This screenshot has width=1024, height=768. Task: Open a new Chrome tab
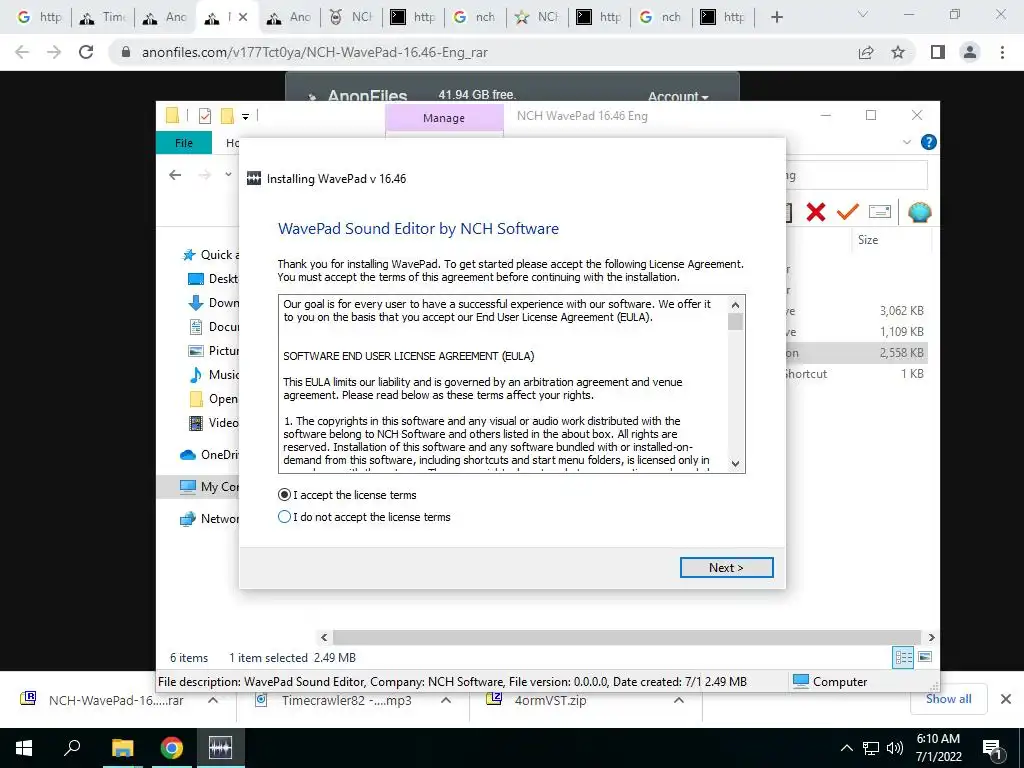[776, 17]
